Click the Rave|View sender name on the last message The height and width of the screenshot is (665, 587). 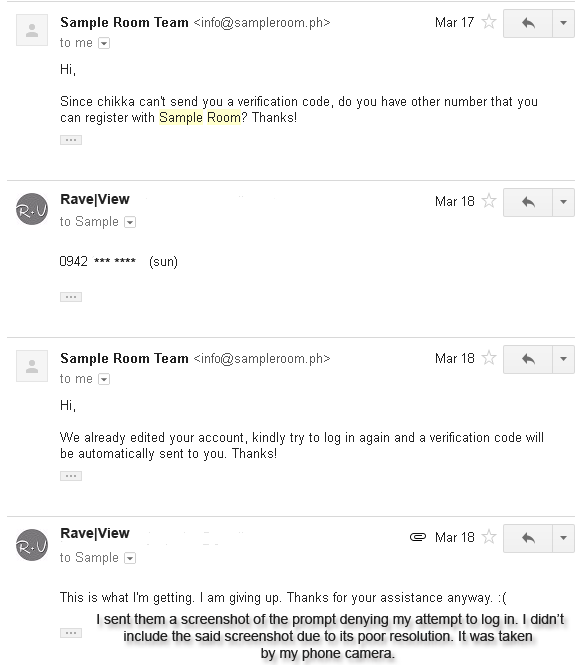(x=95, y=533)
